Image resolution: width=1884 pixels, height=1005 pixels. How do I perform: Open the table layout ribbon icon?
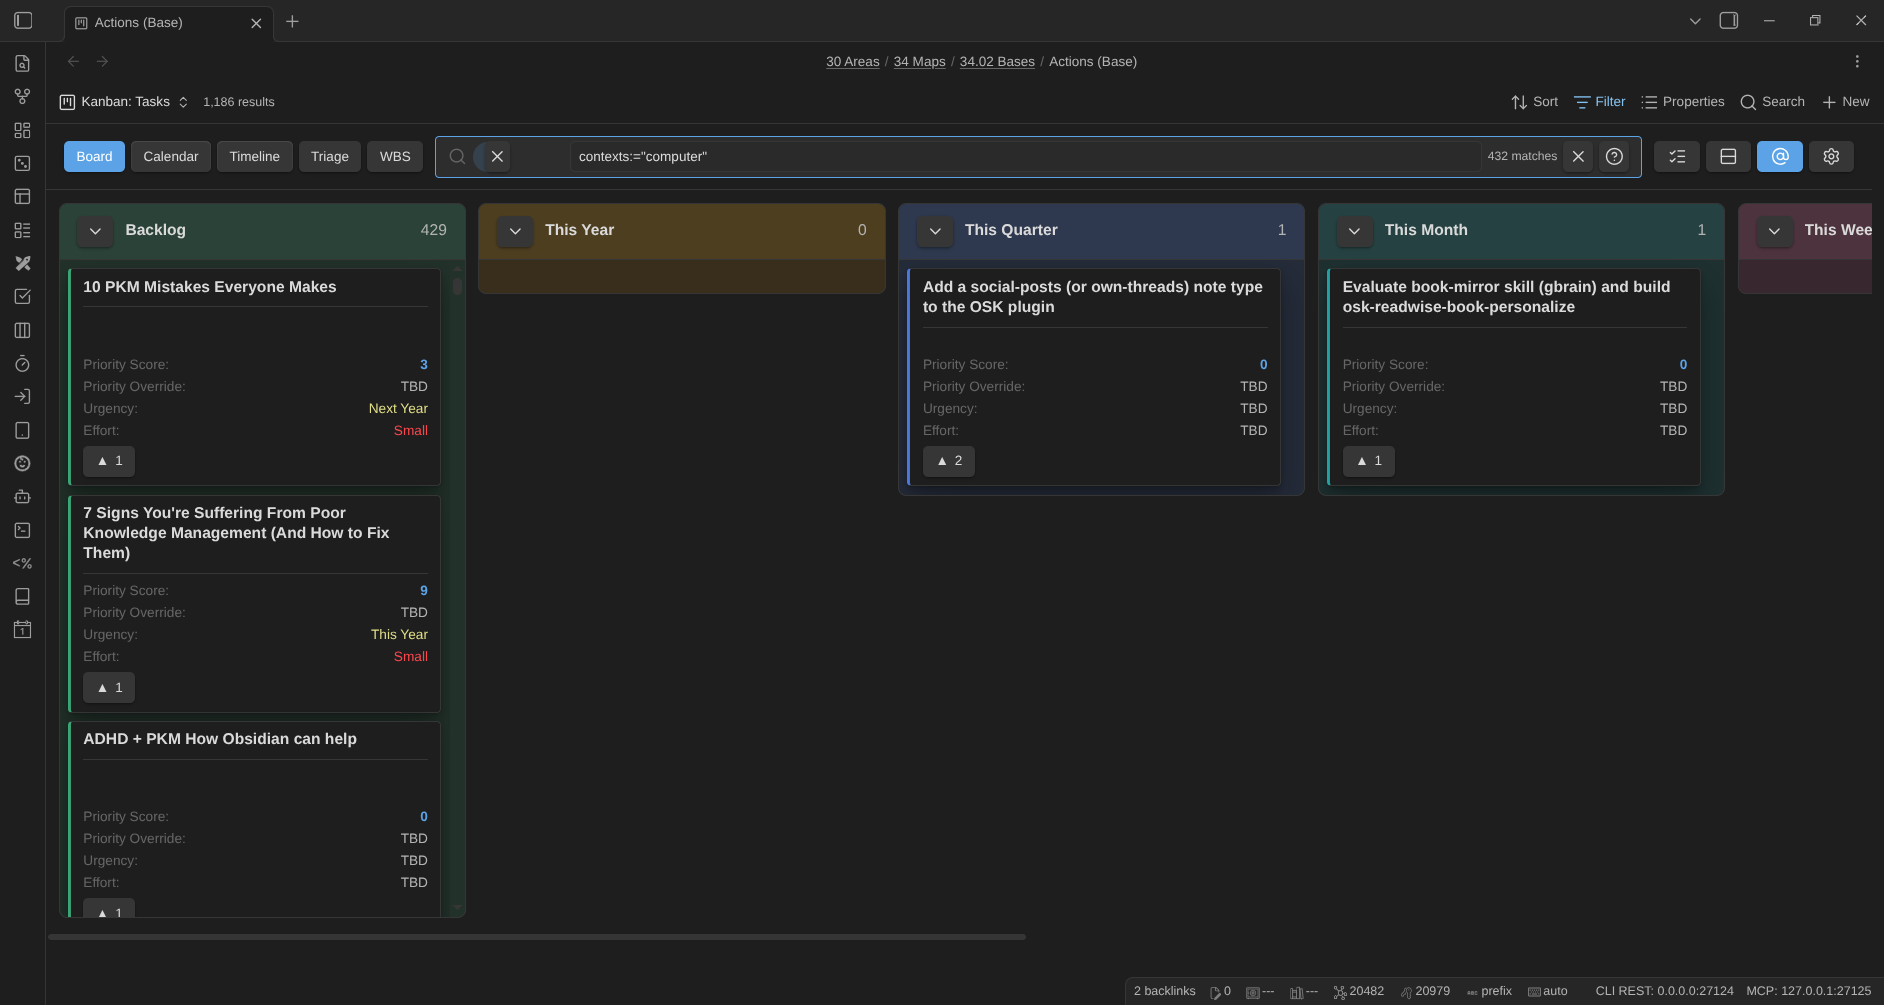coord(22,197)
